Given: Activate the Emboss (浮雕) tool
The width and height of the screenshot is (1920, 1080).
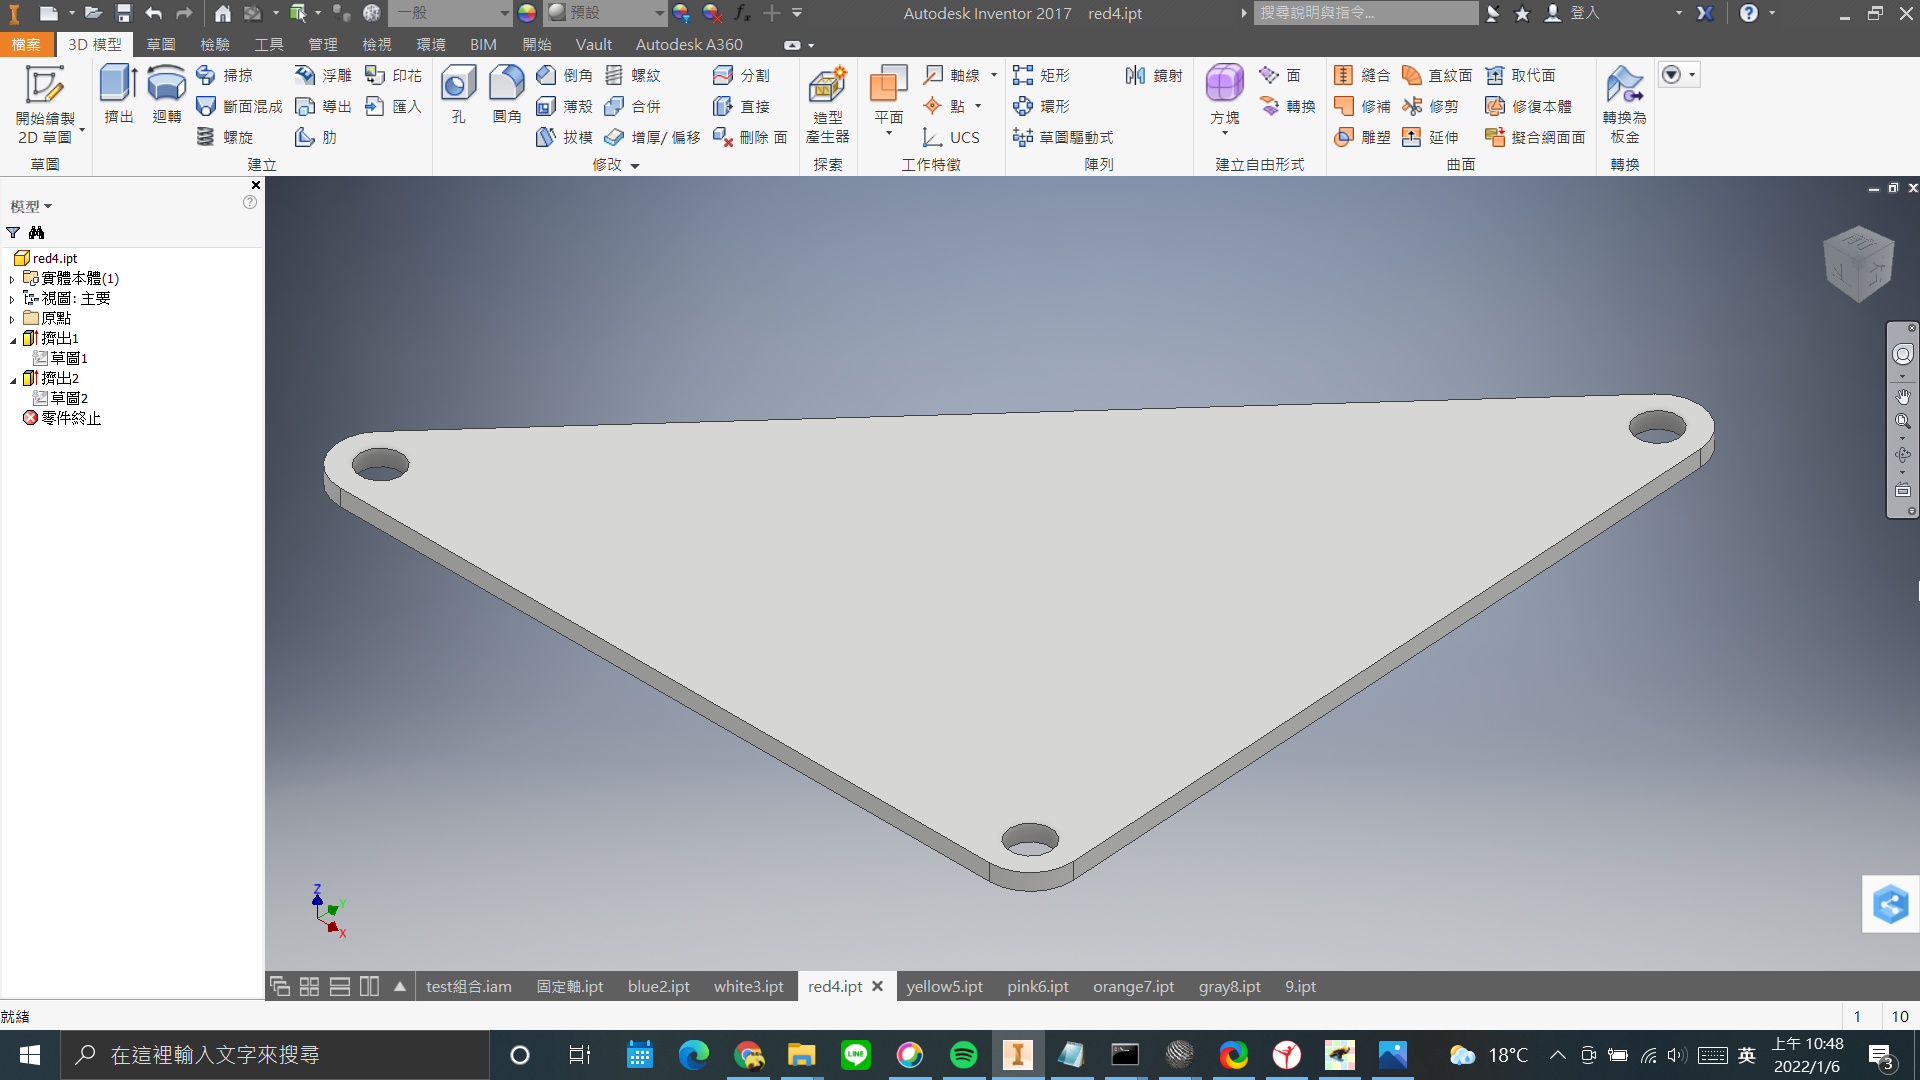Looking at the screenshot, I should pos(323,75).
